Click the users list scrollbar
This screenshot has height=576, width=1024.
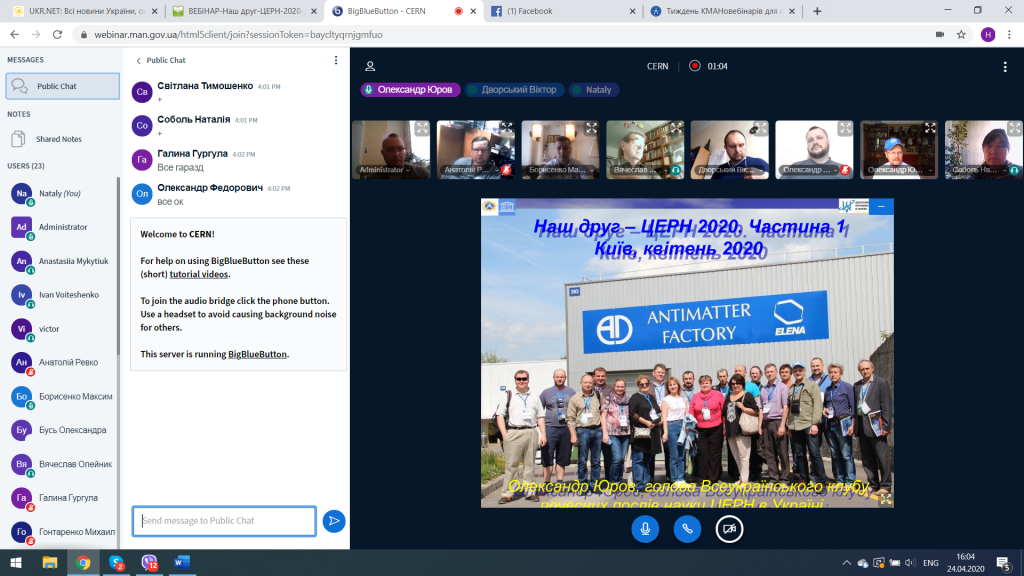coord(118,264)
